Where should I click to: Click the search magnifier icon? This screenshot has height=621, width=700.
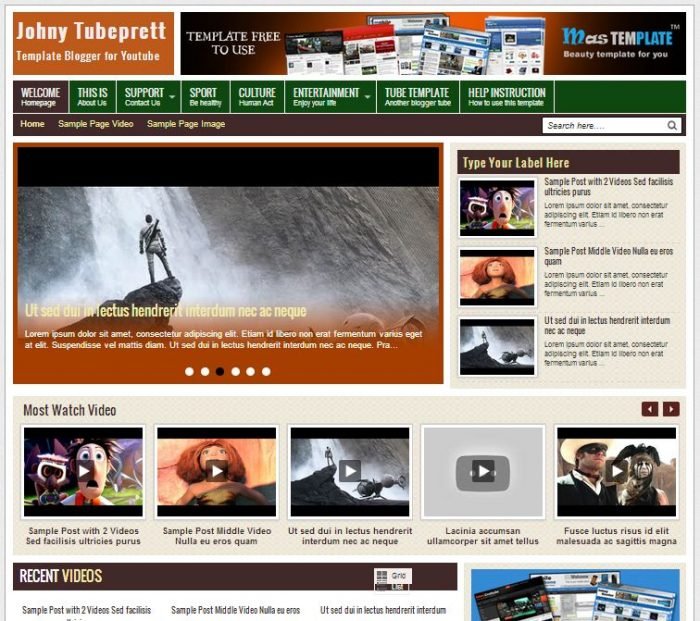tap(672, 125)
